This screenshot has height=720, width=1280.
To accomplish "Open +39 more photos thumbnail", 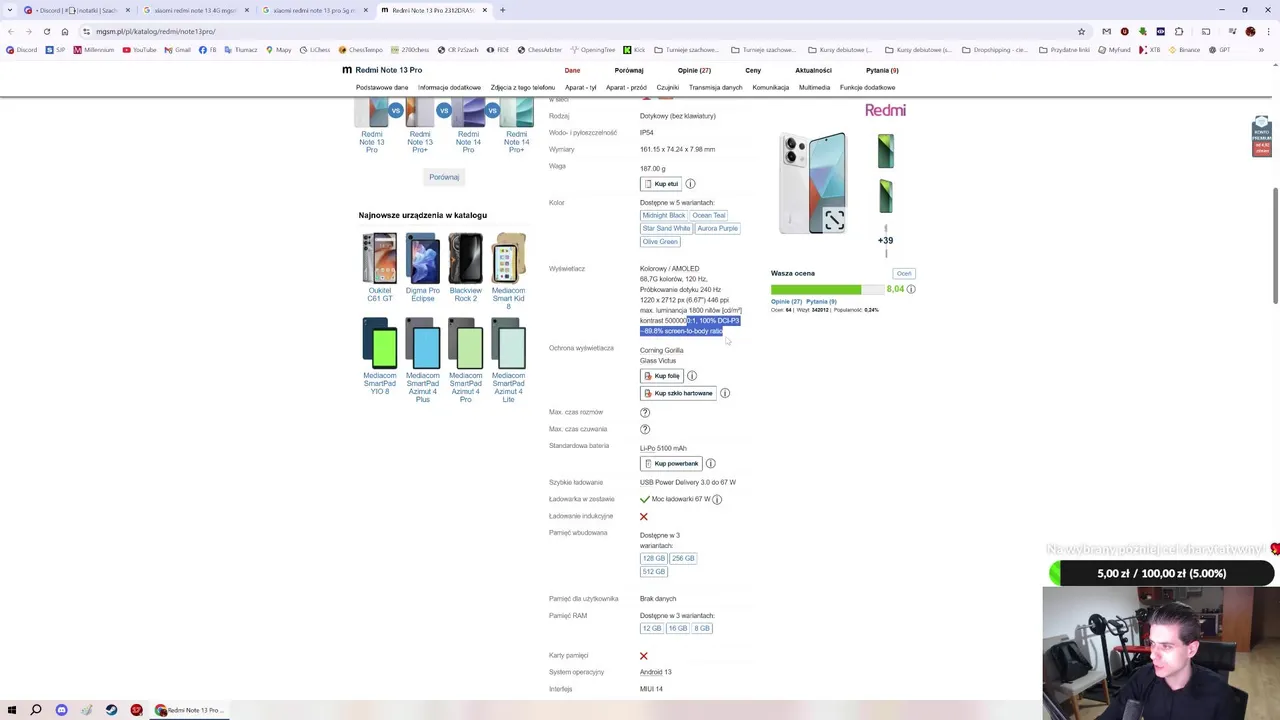I will coord(885,240).
